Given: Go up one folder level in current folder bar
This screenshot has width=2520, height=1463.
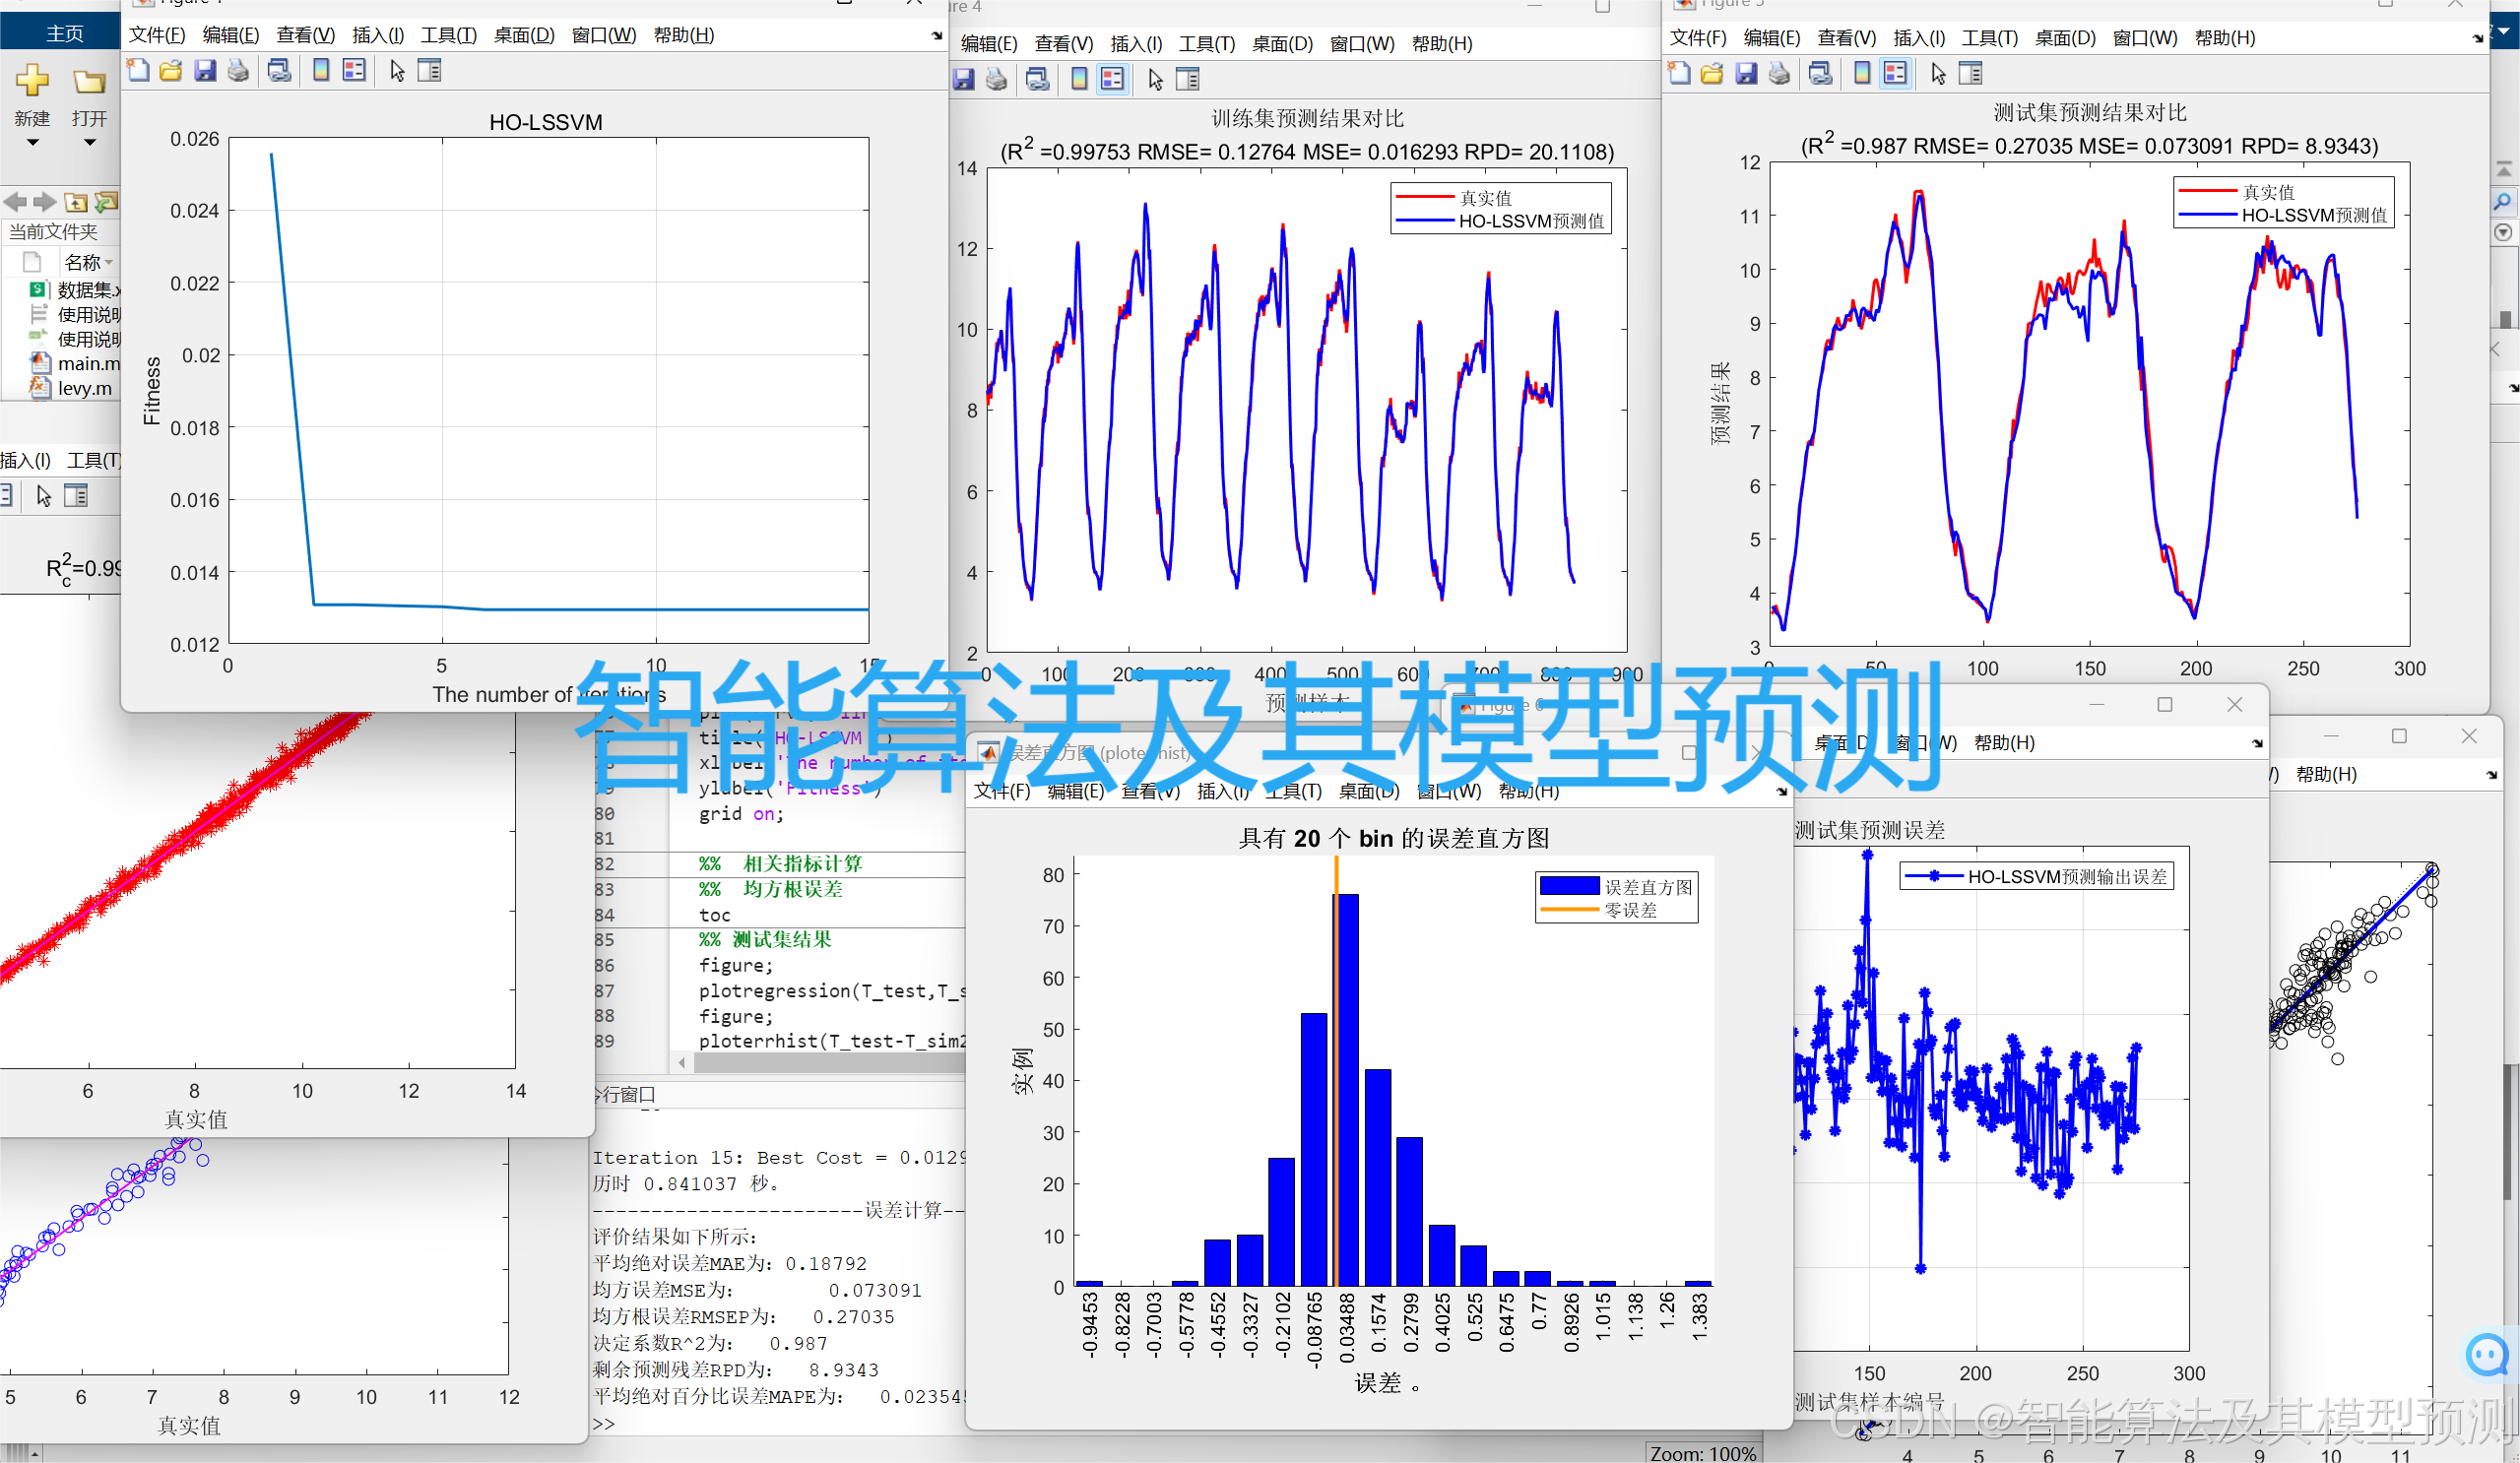Looking at the screenshot, I should [76, 203].
